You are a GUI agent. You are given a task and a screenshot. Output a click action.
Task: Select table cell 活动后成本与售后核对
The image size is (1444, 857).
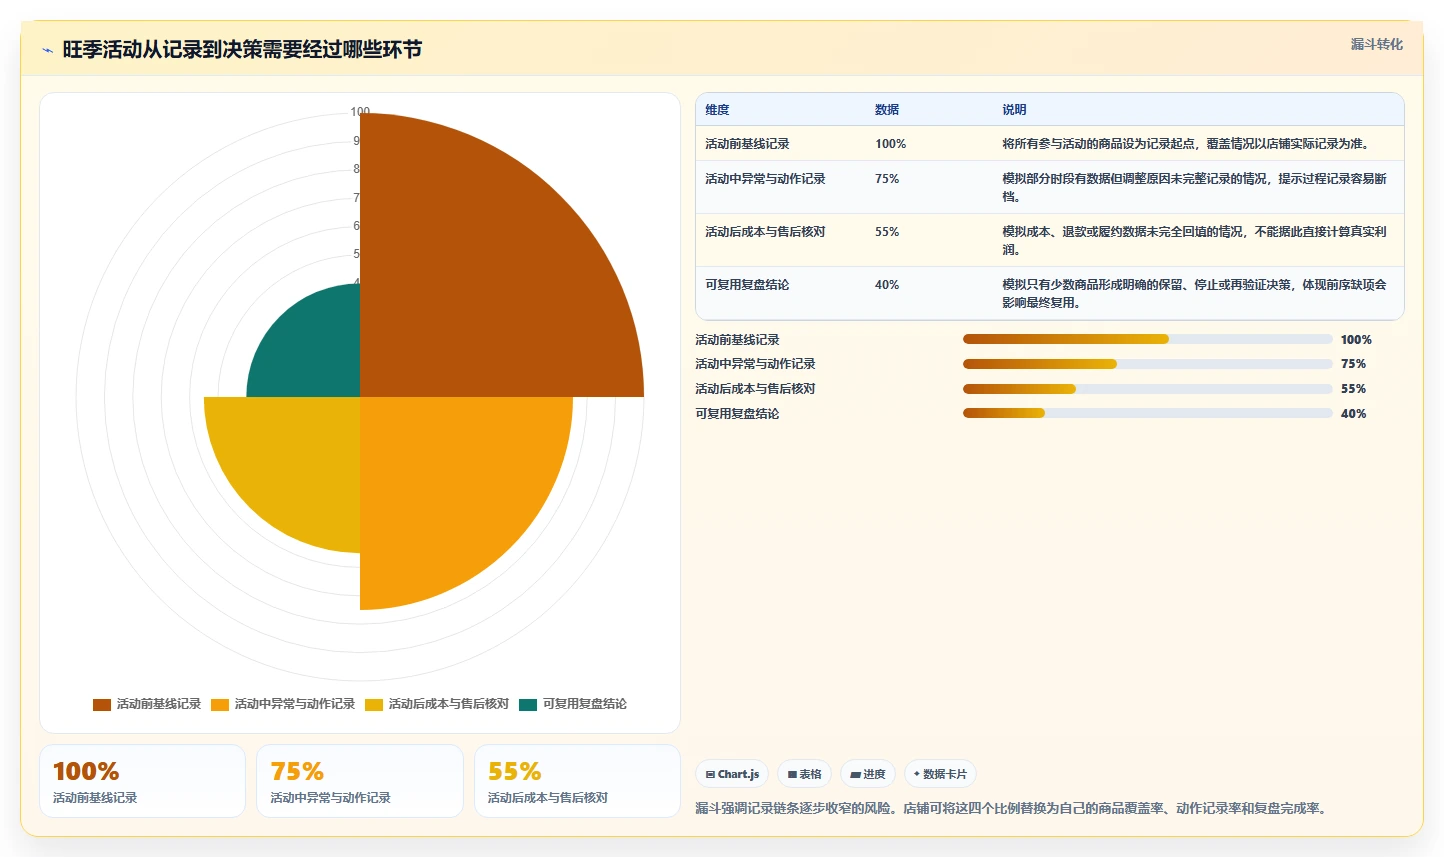tap(765, 232)
